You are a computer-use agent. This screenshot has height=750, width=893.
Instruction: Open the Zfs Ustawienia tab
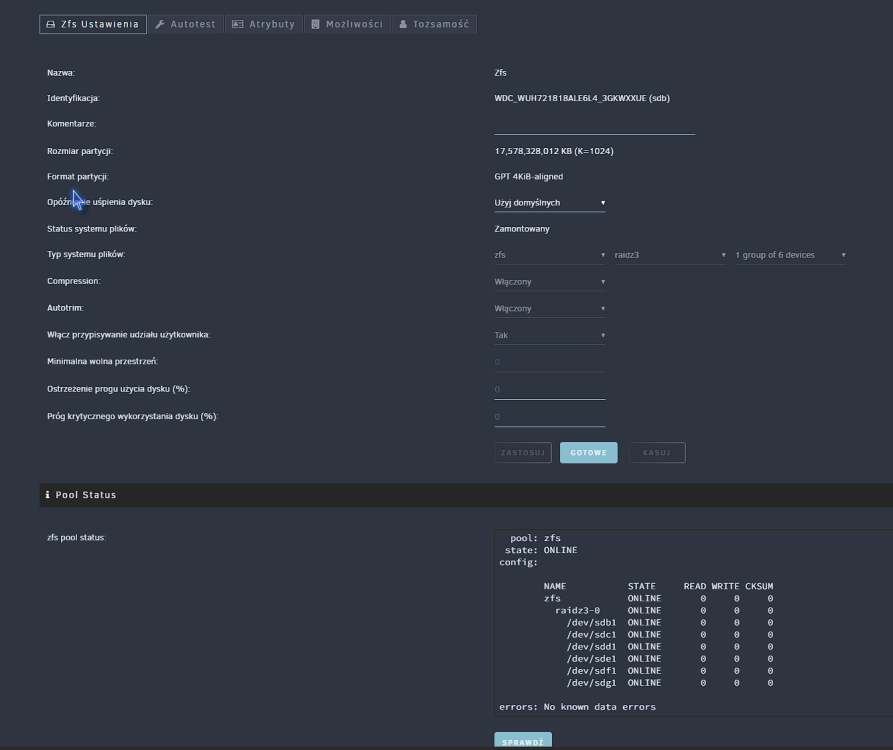pos(93,24)
